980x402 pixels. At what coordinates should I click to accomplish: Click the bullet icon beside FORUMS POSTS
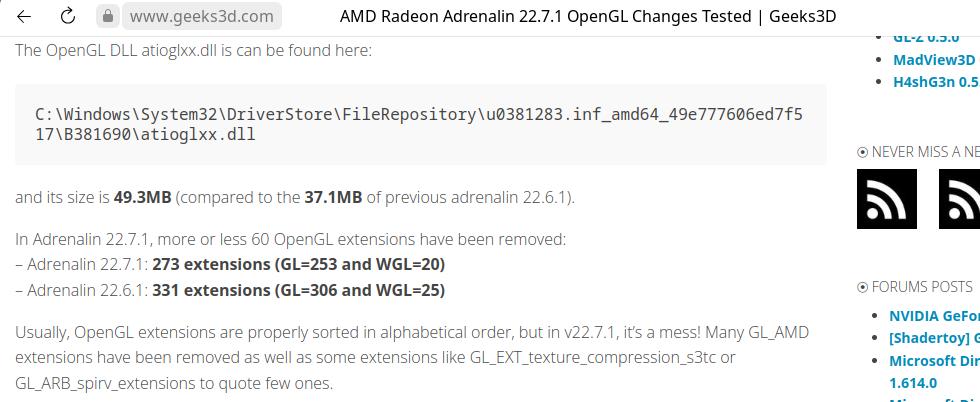pyautogui.click(x=863, y=287)
